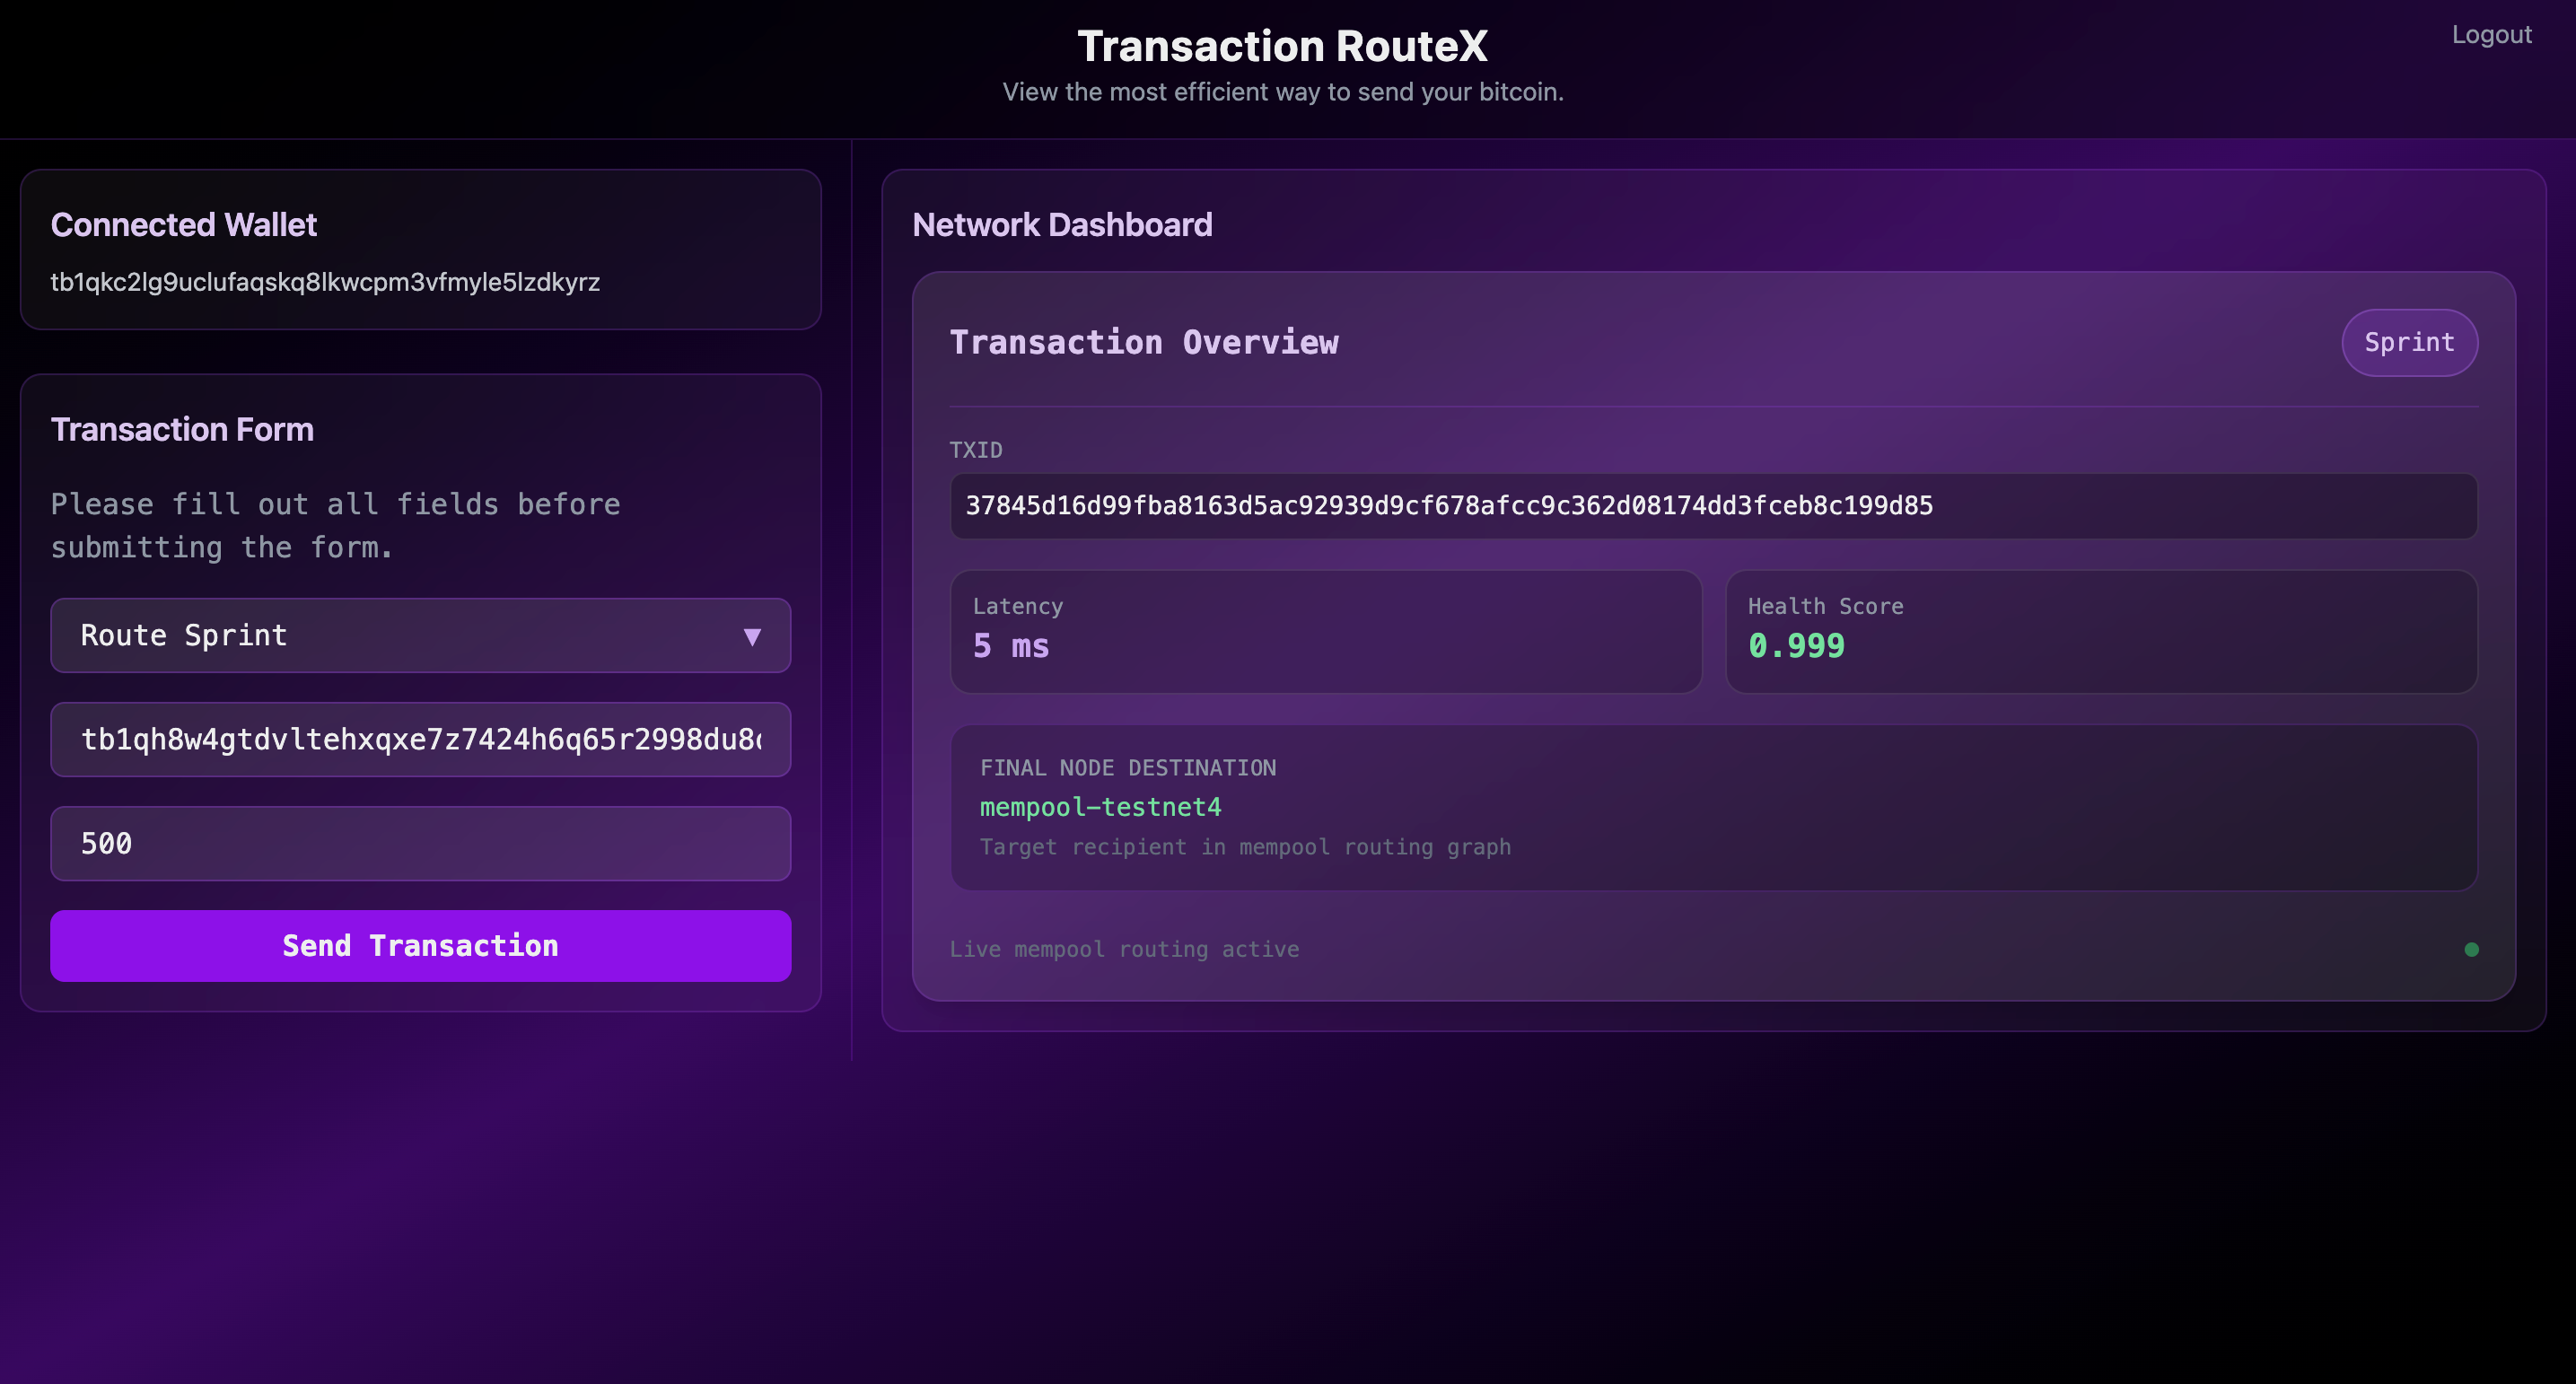2576x1384 pixels.
Task: Click the green live status dot
Action: (2471, 949)
